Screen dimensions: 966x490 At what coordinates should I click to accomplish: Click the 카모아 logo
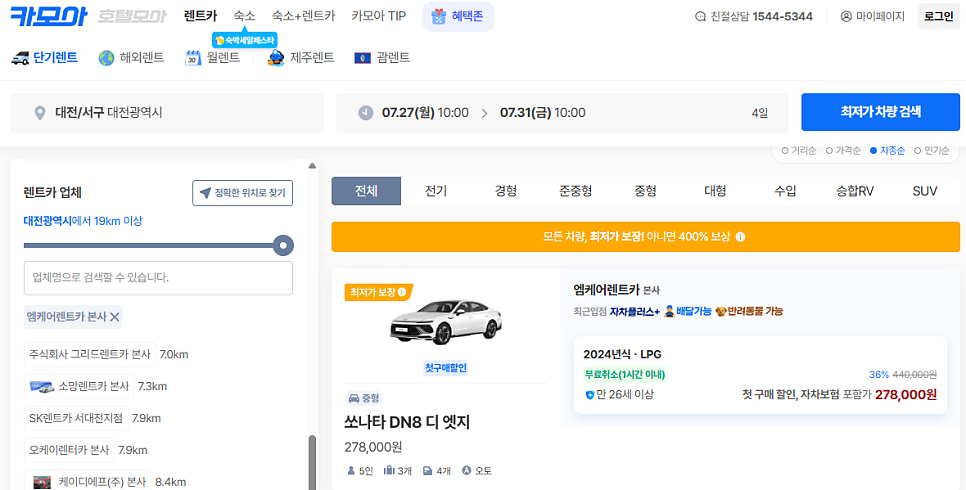49,16
